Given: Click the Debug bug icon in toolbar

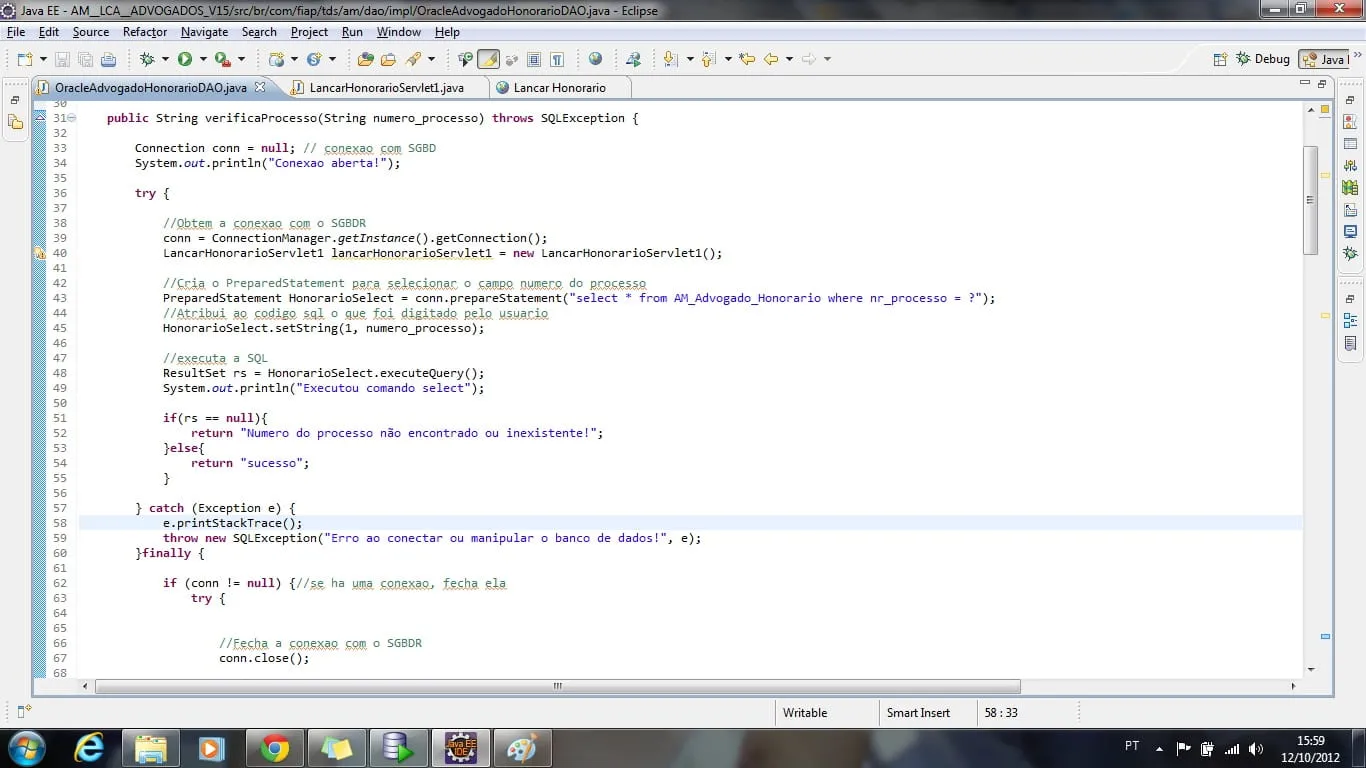Looking at the screenshot, I should pyautogui.click(x=147, y=59).
